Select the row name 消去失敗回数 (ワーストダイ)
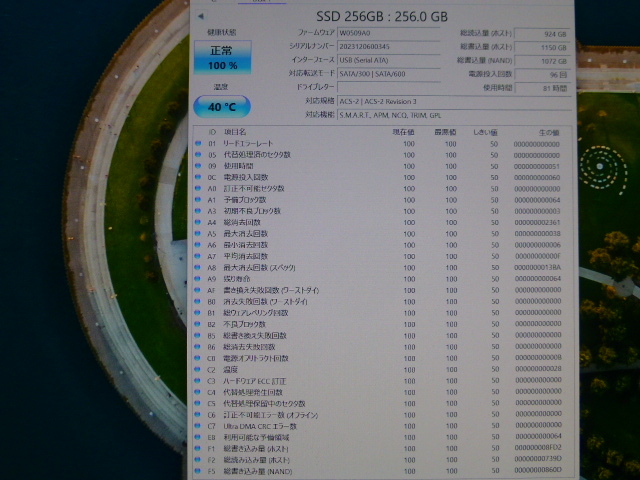The width and height of the screenshot is (640, 480). [x=265, y=302]
